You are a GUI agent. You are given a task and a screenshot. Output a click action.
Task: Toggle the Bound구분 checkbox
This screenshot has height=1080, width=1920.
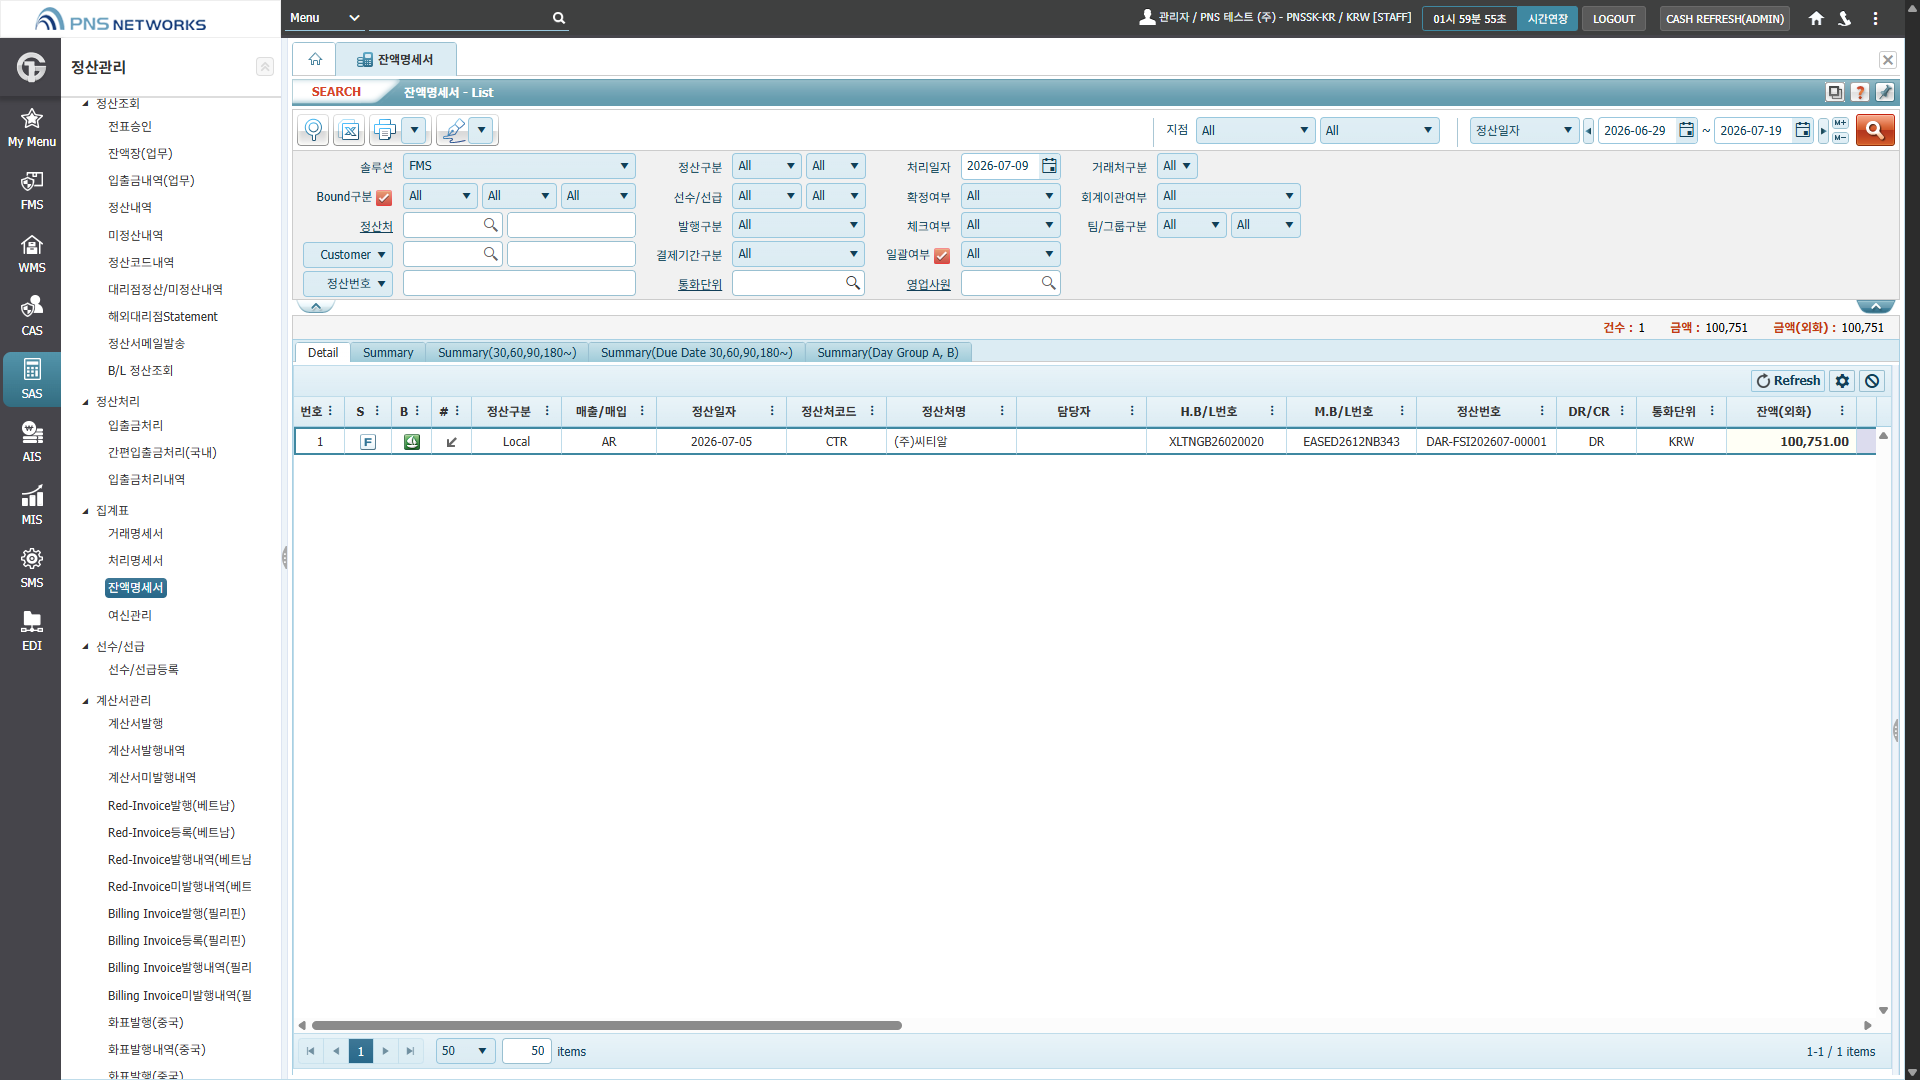click(x=384, y=197)
